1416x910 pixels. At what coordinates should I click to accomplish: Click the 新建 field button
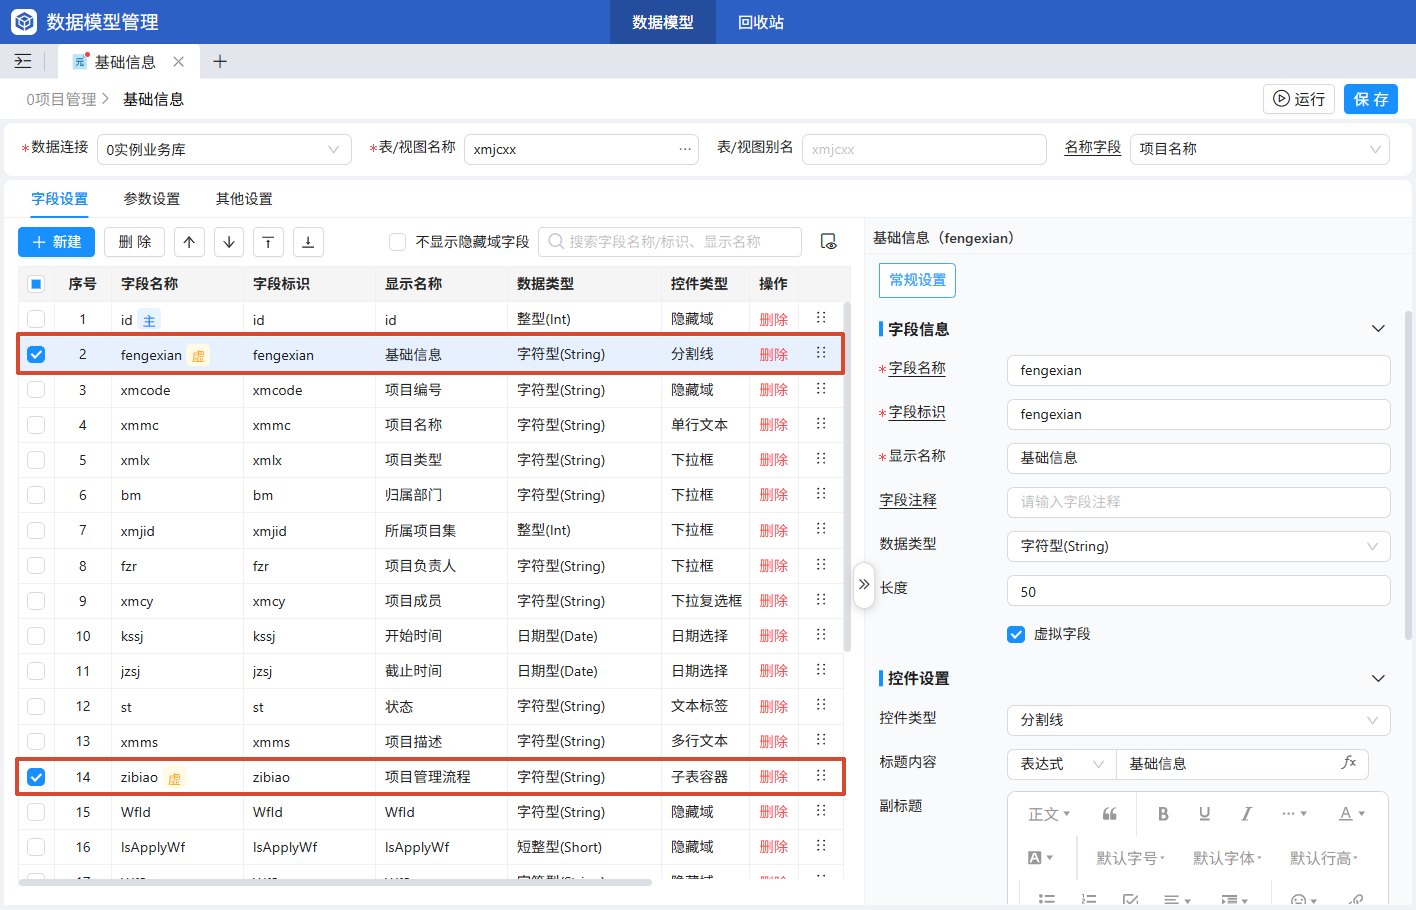[x=56, y=242]
